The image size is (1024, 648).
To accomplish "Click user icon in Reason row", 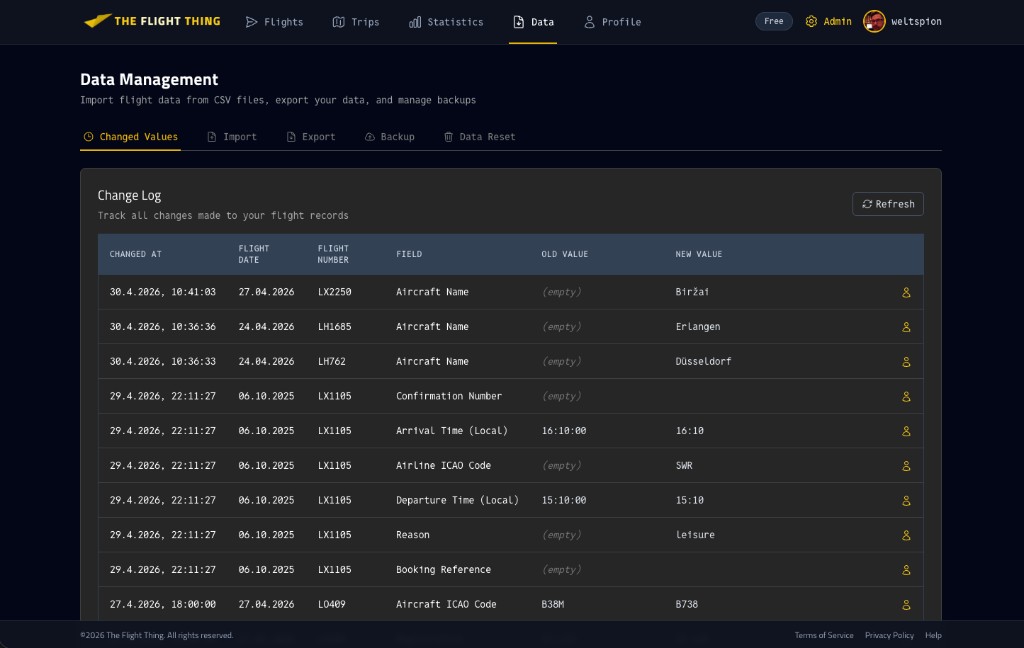I will click(906, 535).
